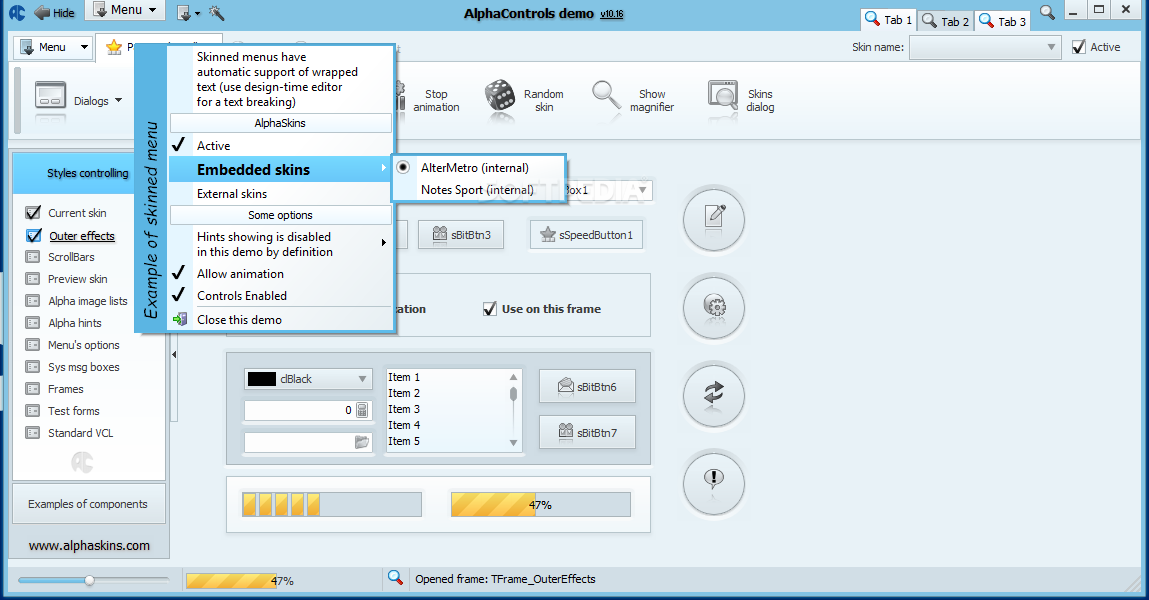Click the Frames sidebar icon
The image size is (1149, 600).
(33, 389)
